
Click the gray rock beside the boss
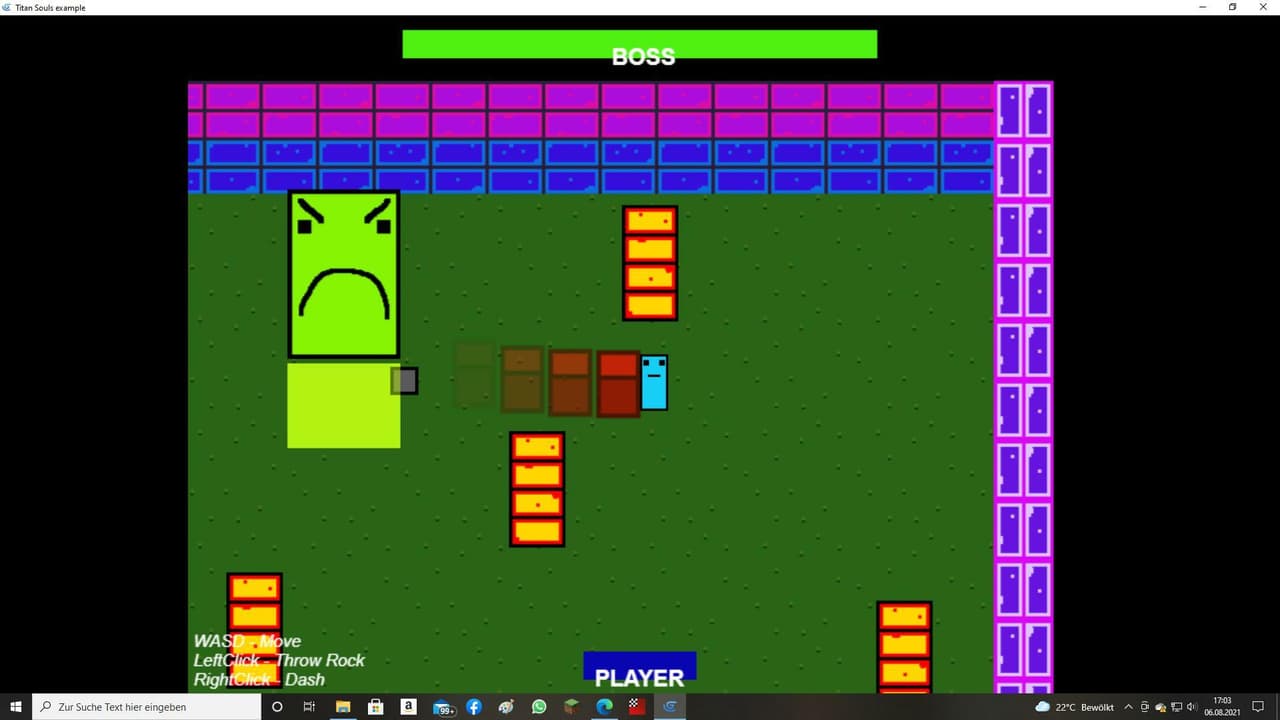(x=404, y=381)
